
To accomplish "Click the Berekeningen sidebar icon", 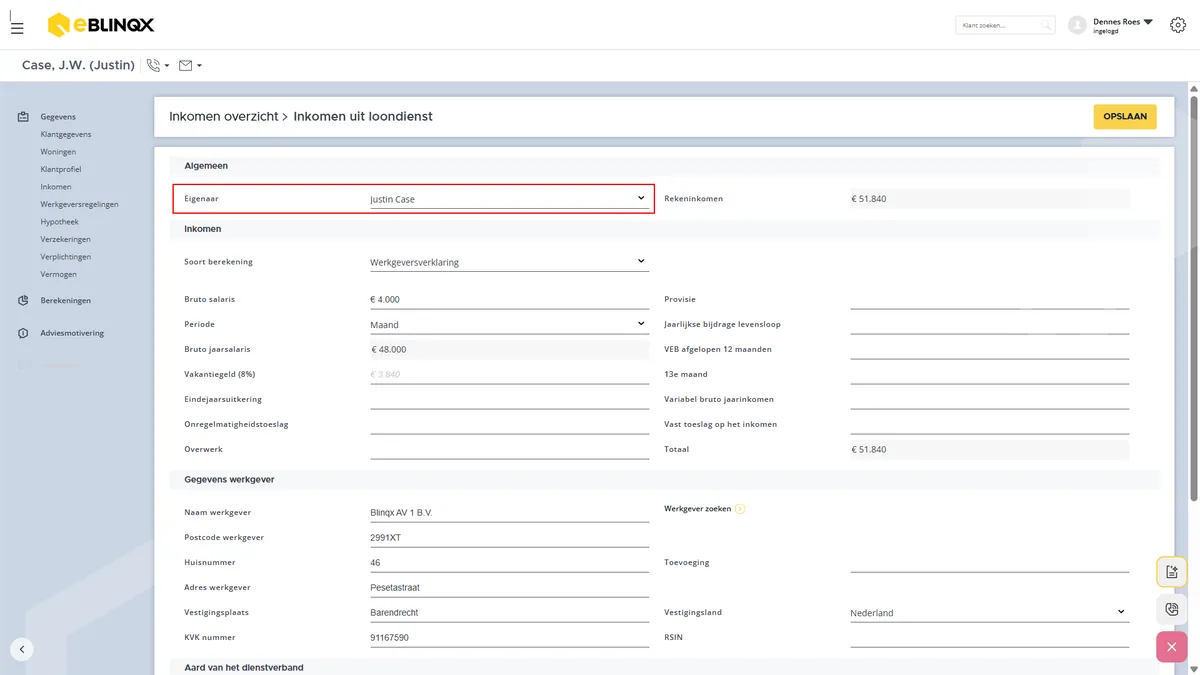I will coord(23,300).
